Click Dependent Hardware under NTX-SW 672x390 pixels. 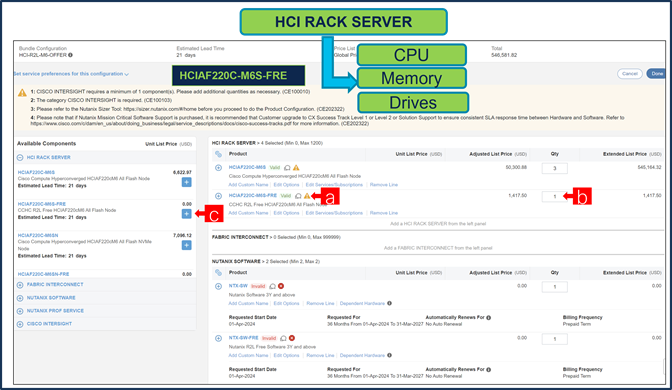tap(362, 303)
